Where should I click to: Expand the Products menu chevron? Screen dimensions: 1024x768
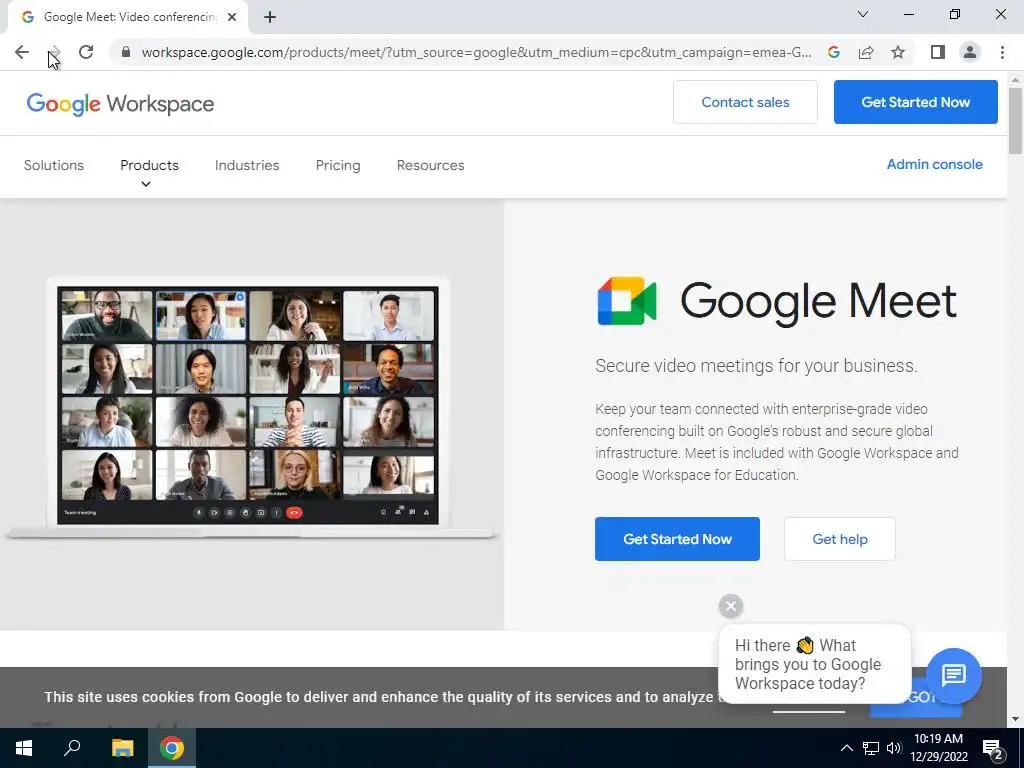[x=146, y=184]
